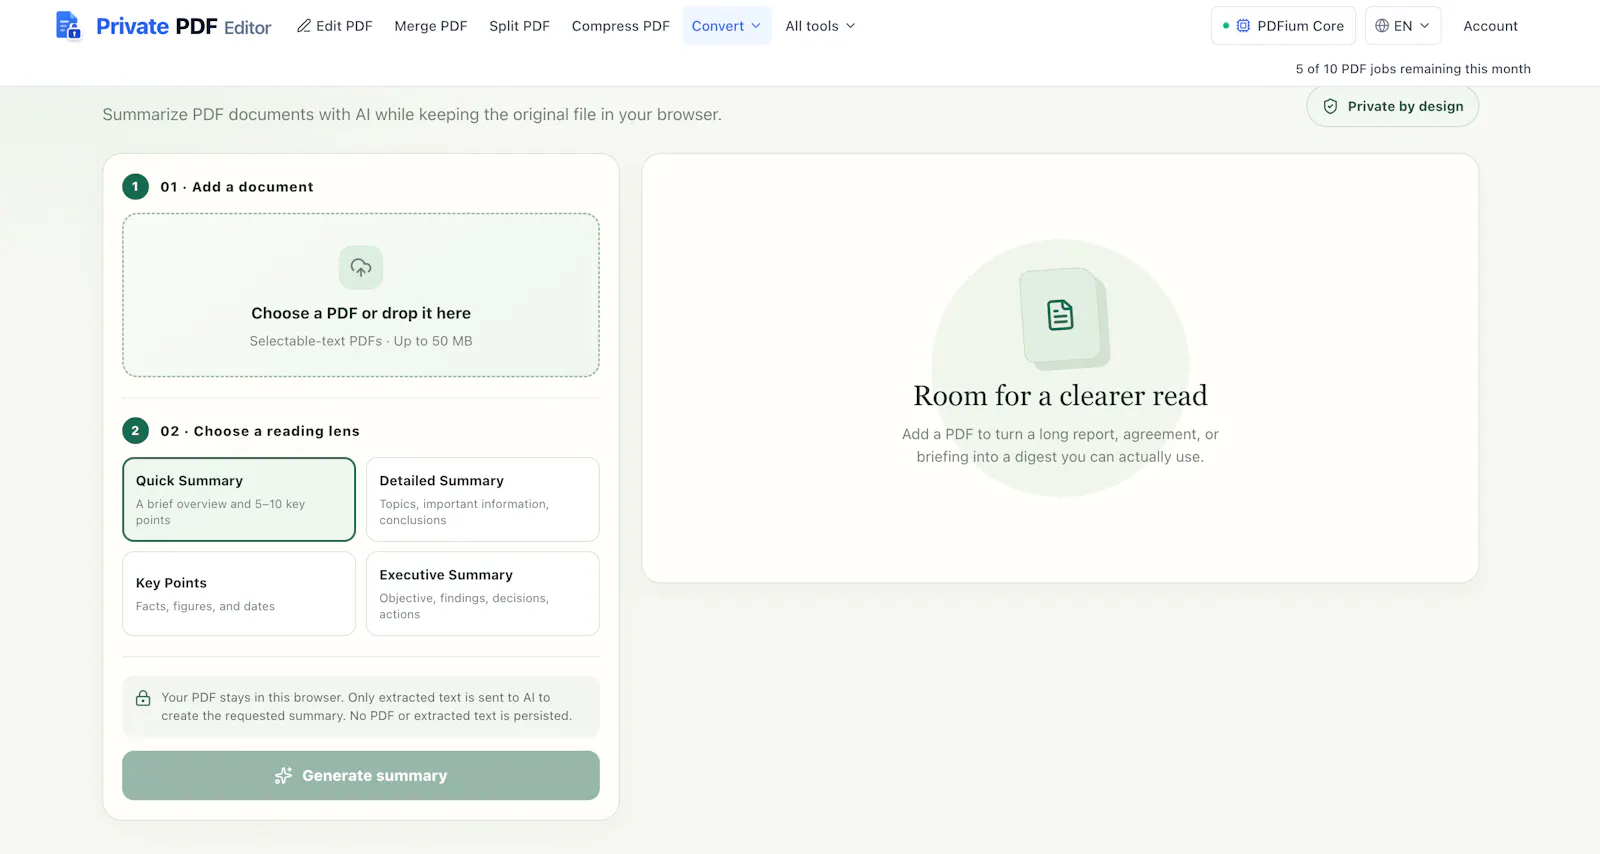
Task: Click the 'Add a PDF to turn a long report' text
Action: pos(1060,446)
